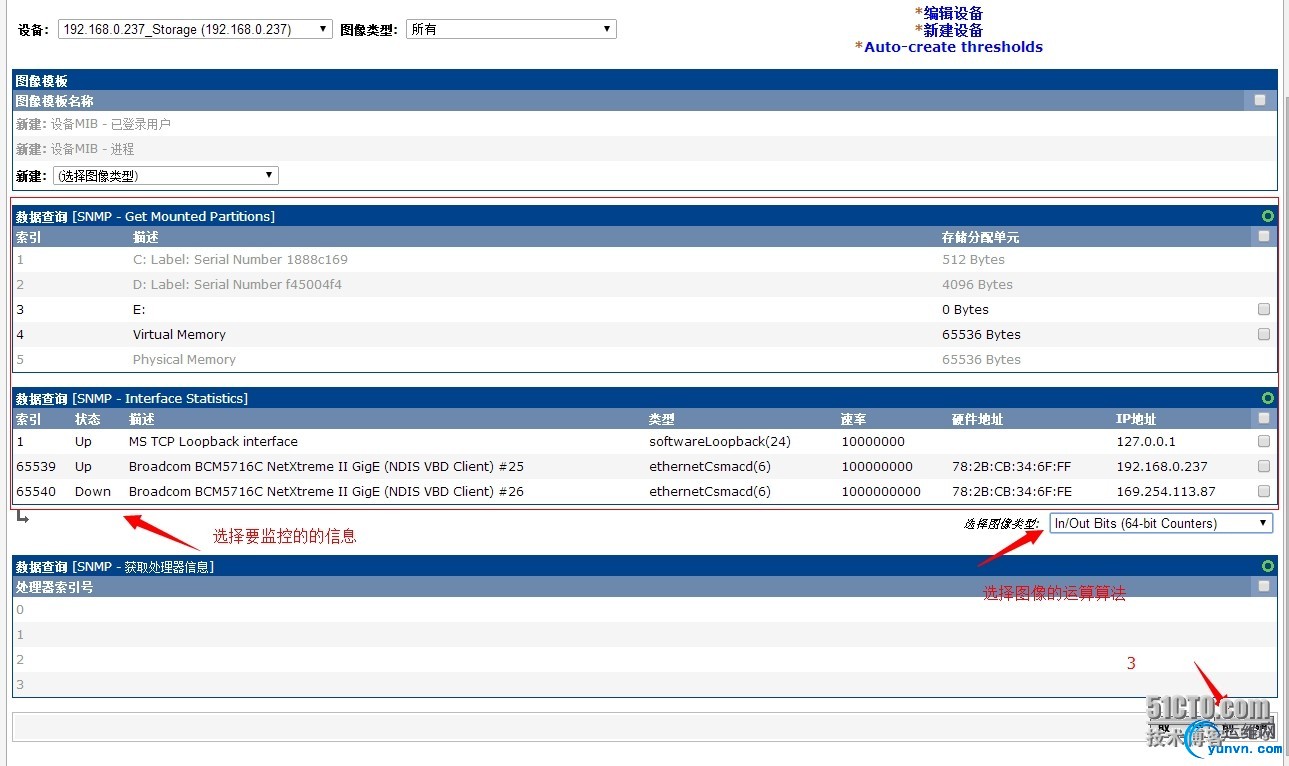Tick the MS TCP Loopback interface checkbox
Viewport: 1289px width, 766px height.
(1264, 441)
